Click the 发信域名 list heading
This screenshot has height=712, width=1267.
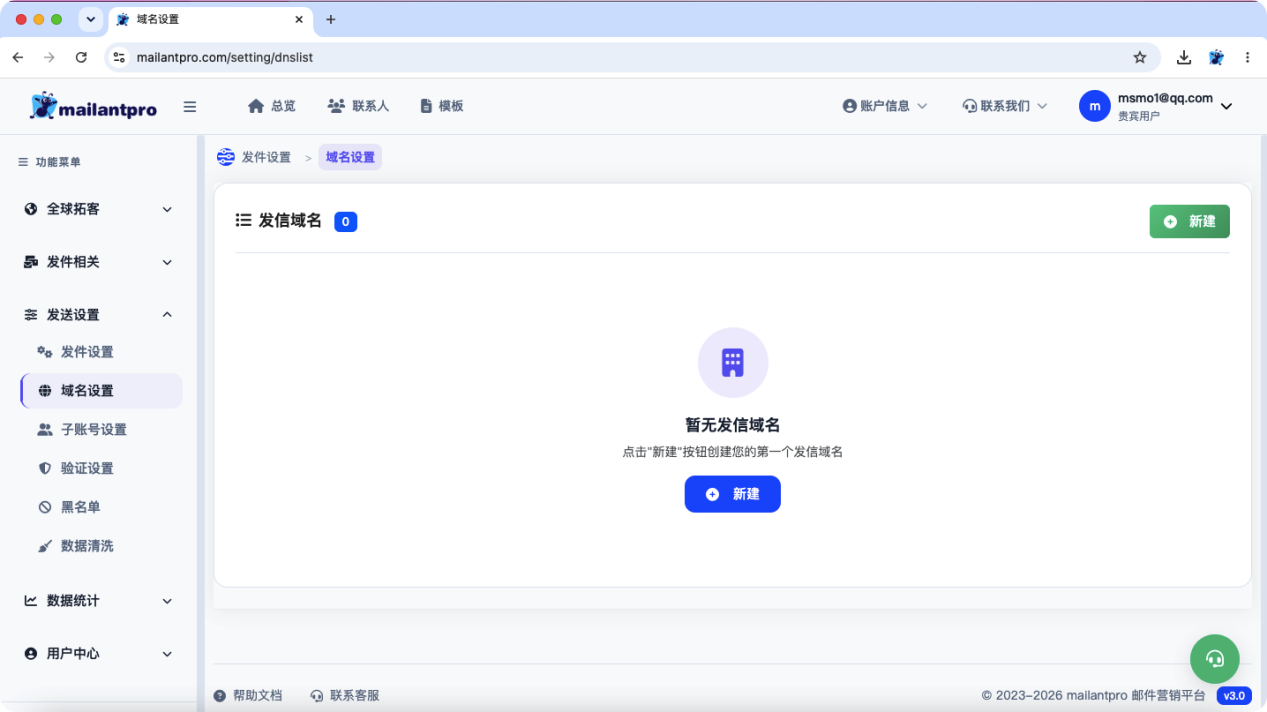click(290, 221)
